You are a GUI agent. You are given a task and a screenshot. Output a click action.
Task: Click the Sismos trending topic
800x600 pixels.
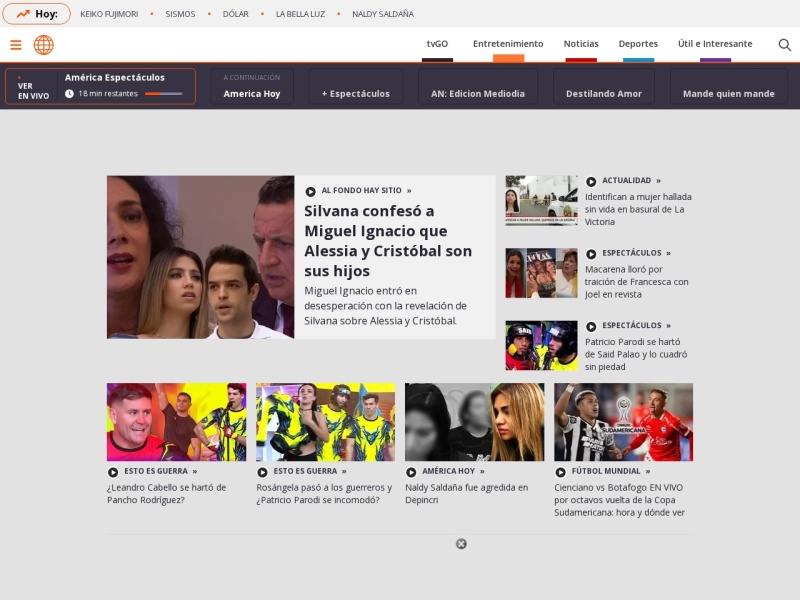tap(180, 14)
